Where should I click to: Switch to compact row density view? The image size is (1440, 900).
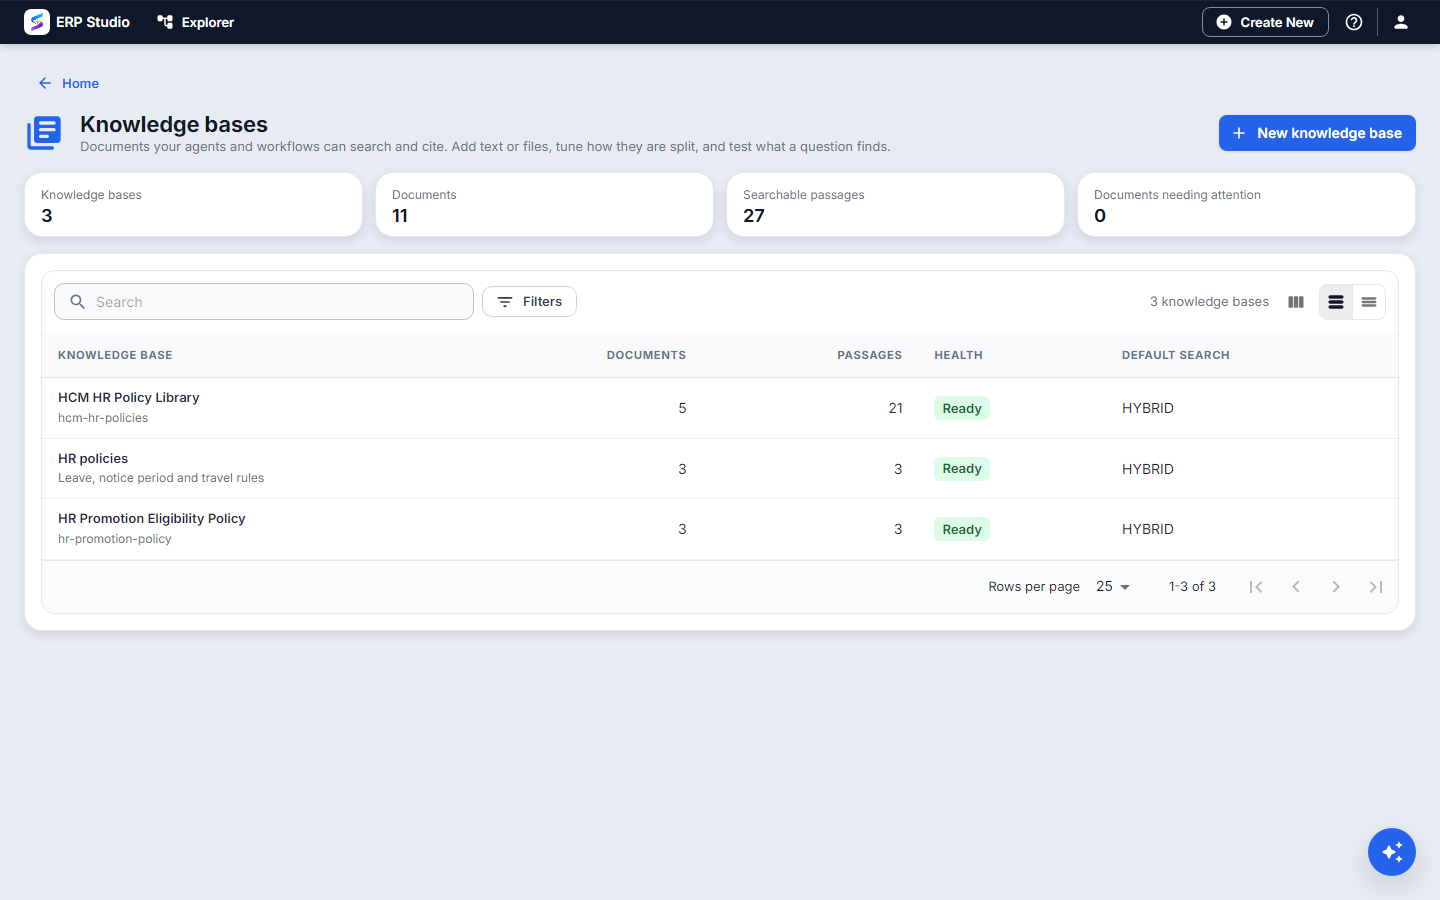[1369, 302]
